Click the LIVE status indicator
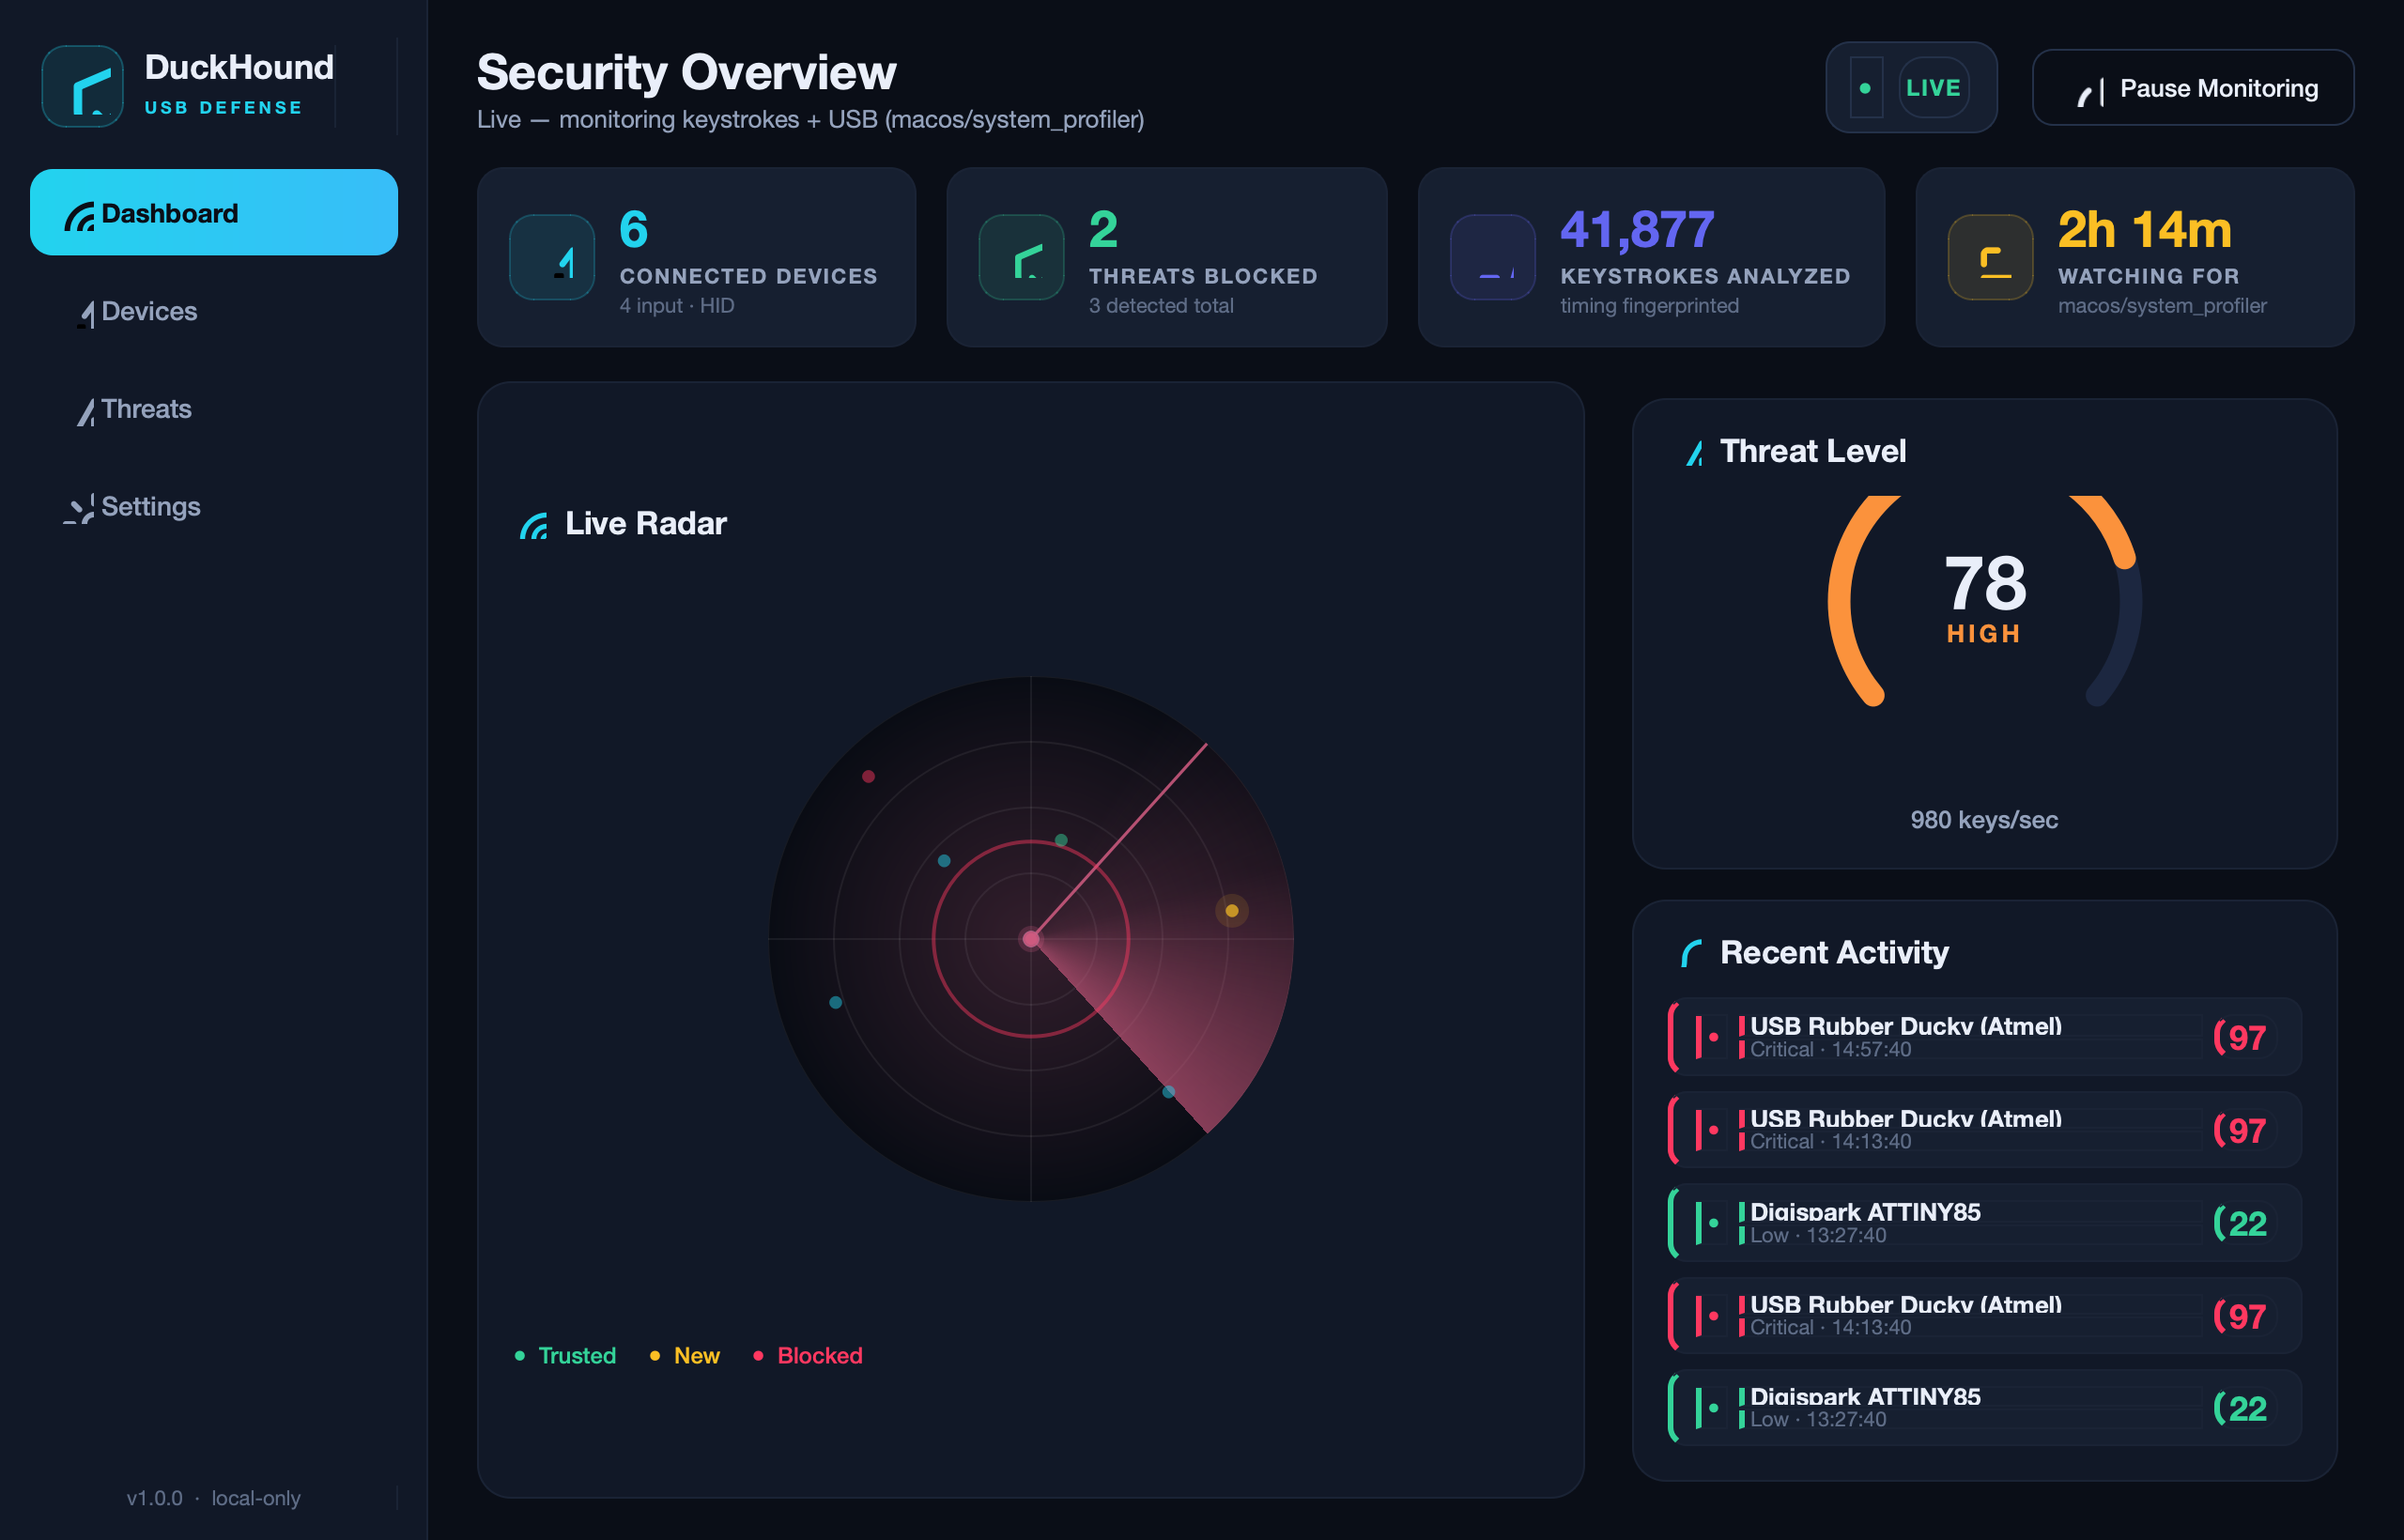This screenshot has width=2404, height=1540. [1911, 88]
